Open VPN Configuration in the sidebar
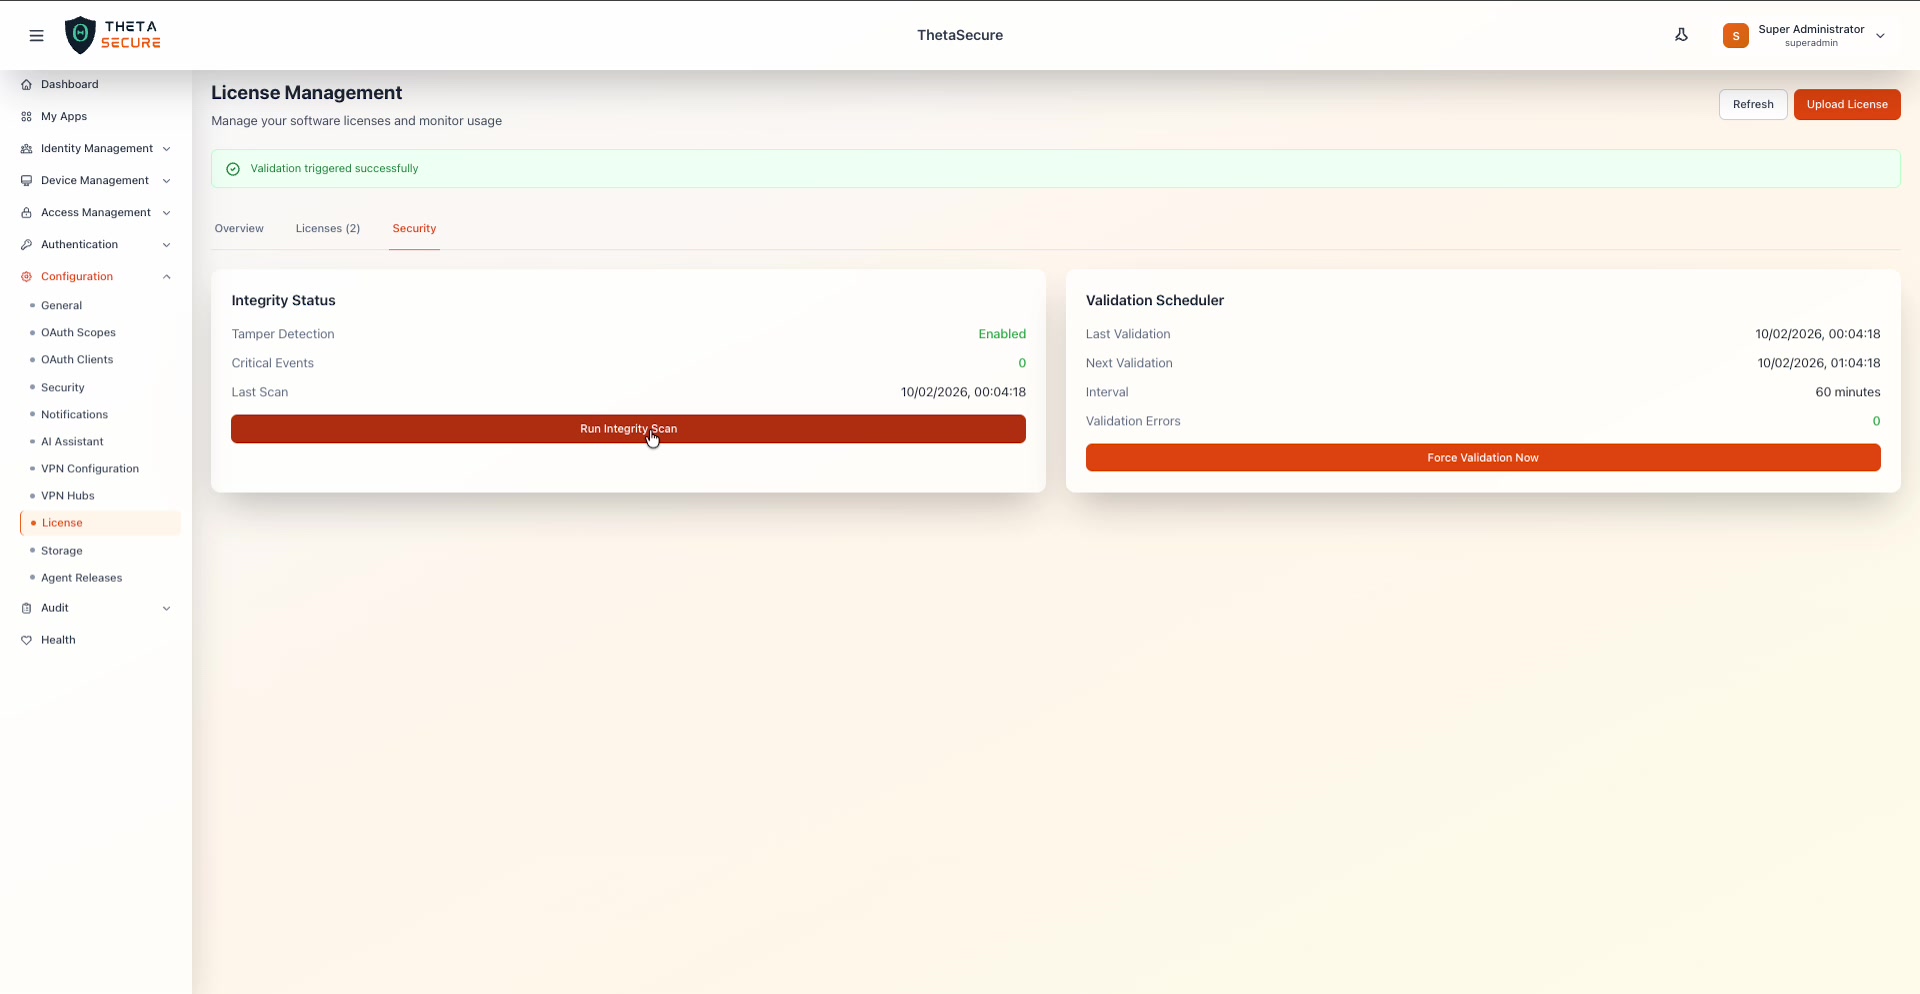 tap(90, 469)
